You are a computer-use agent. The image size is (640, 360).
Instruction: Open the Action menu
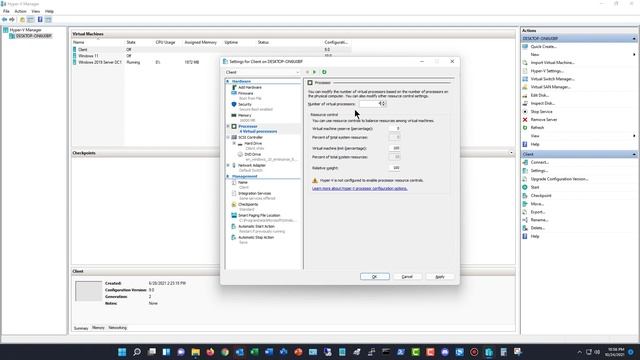[20, 11]
